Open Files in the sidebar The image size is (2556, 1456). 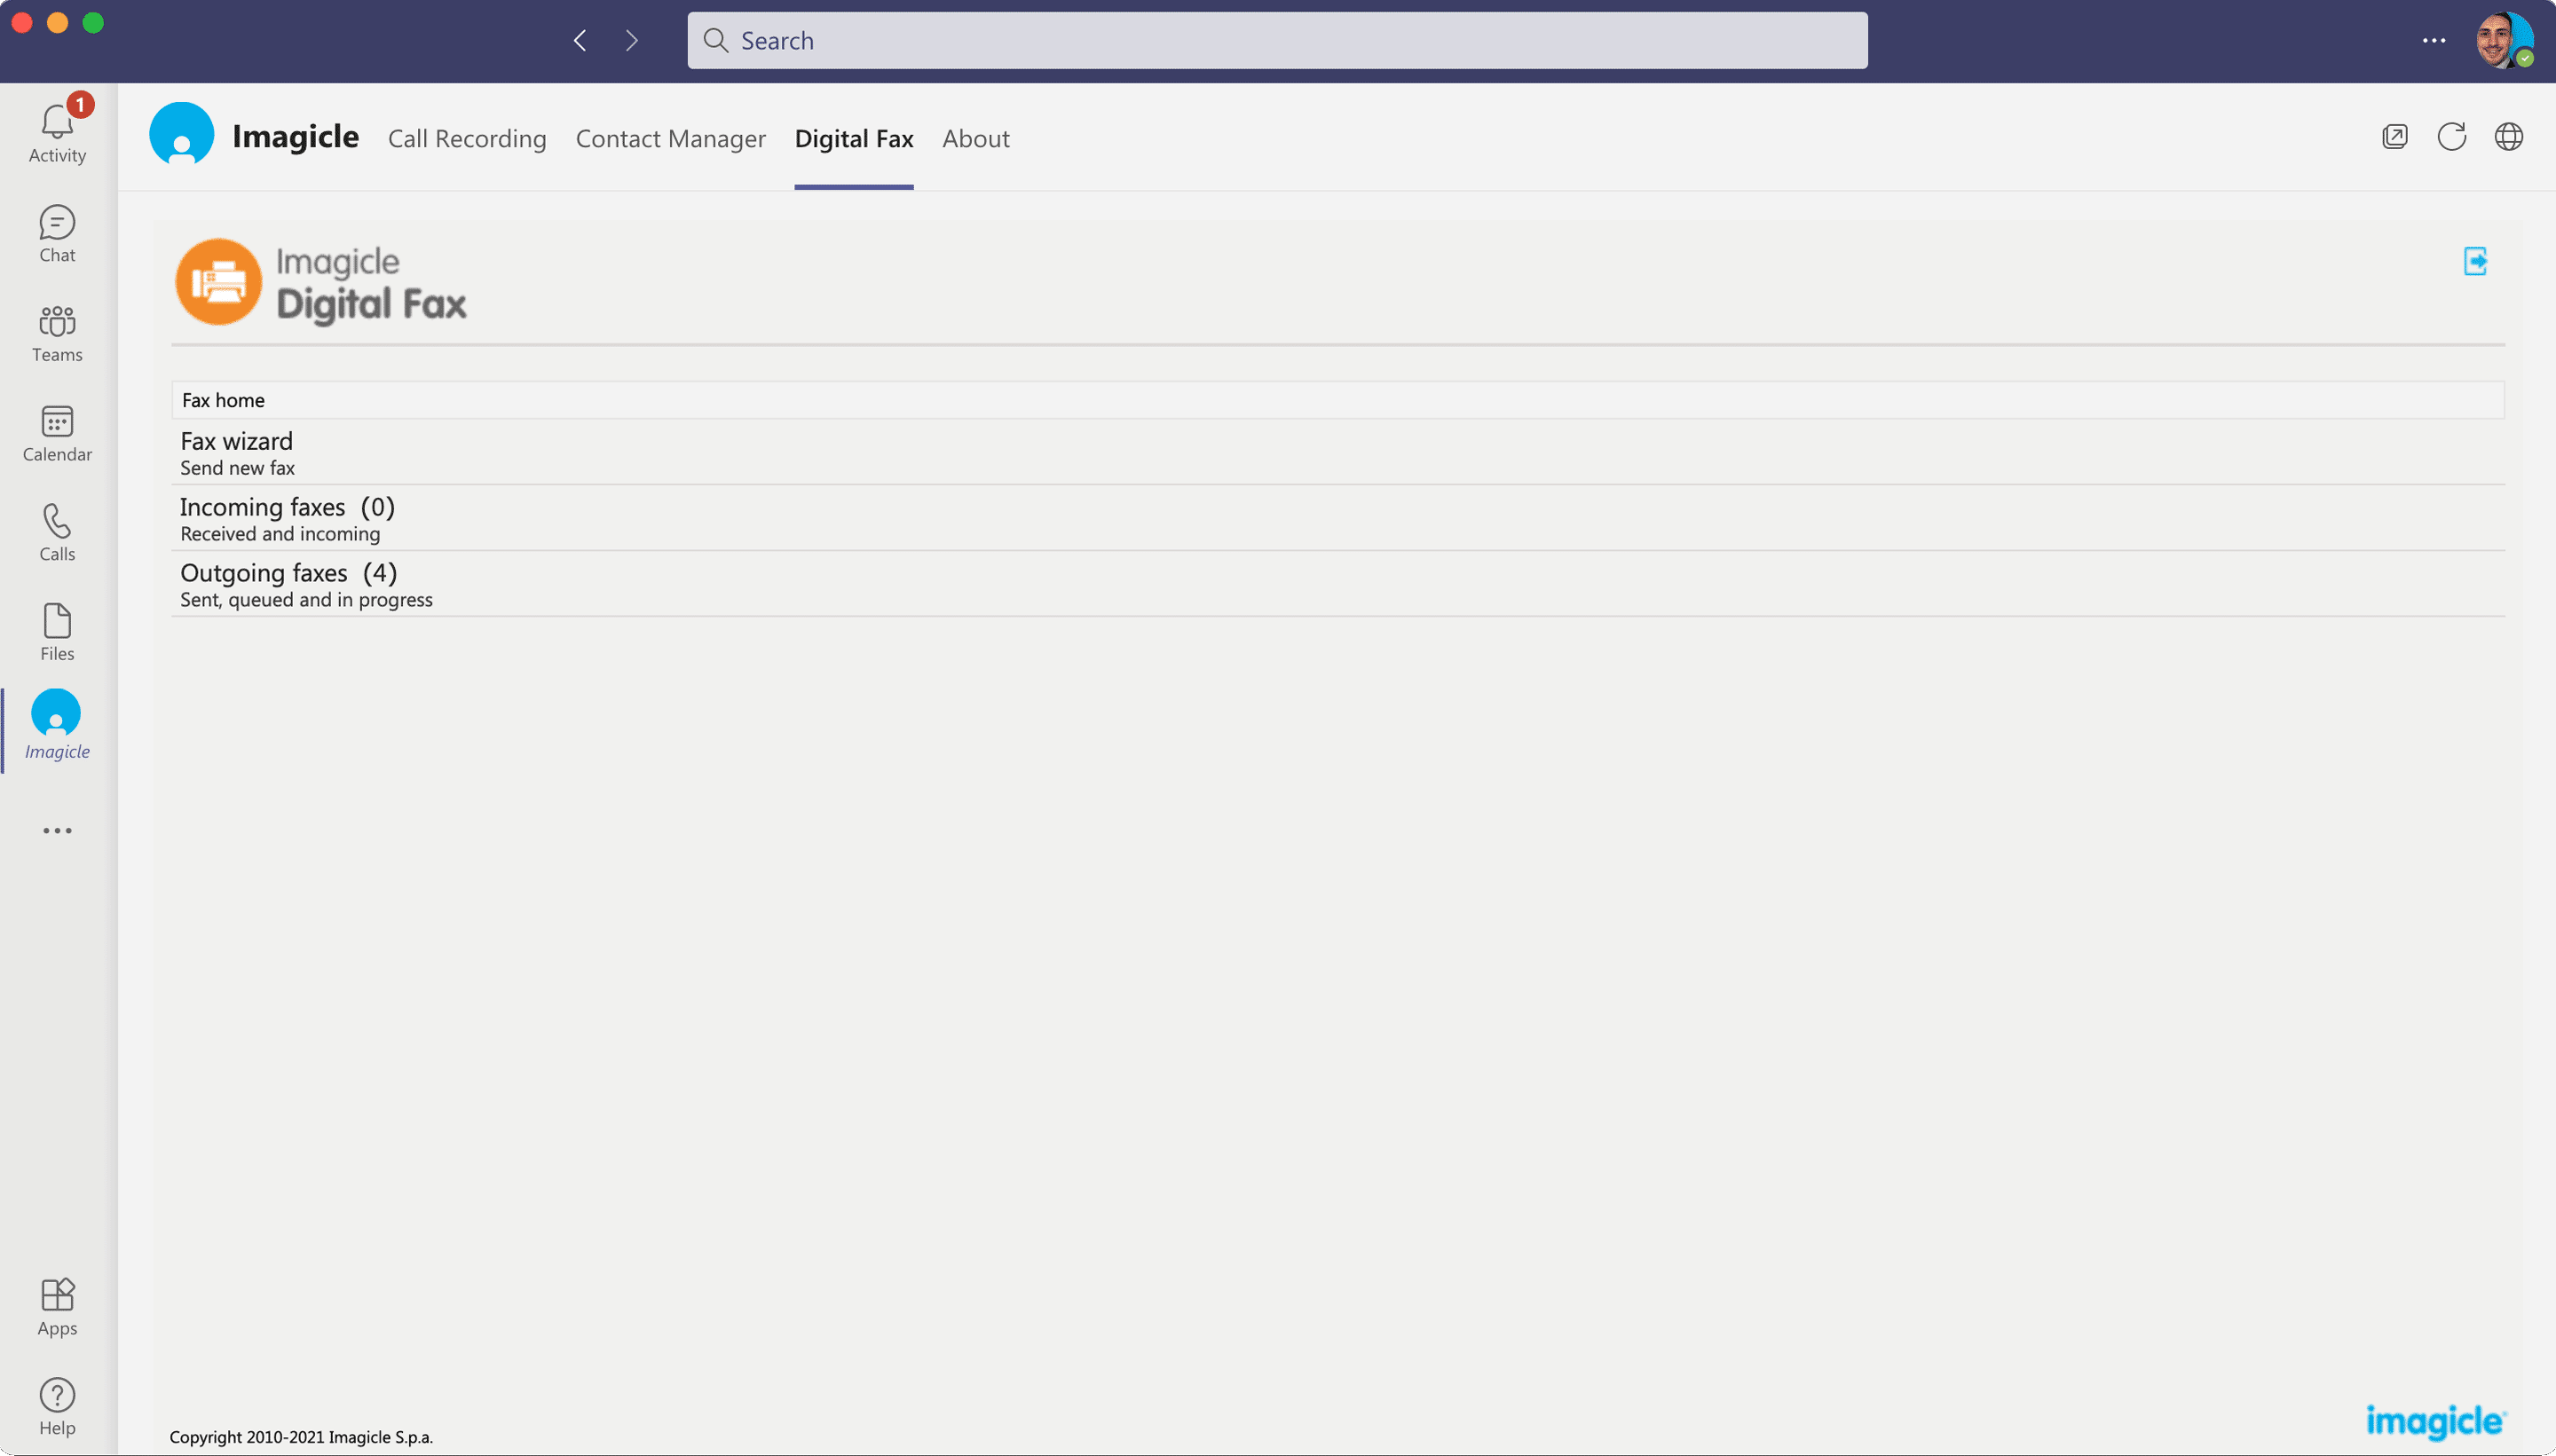[x=57, y=632]
